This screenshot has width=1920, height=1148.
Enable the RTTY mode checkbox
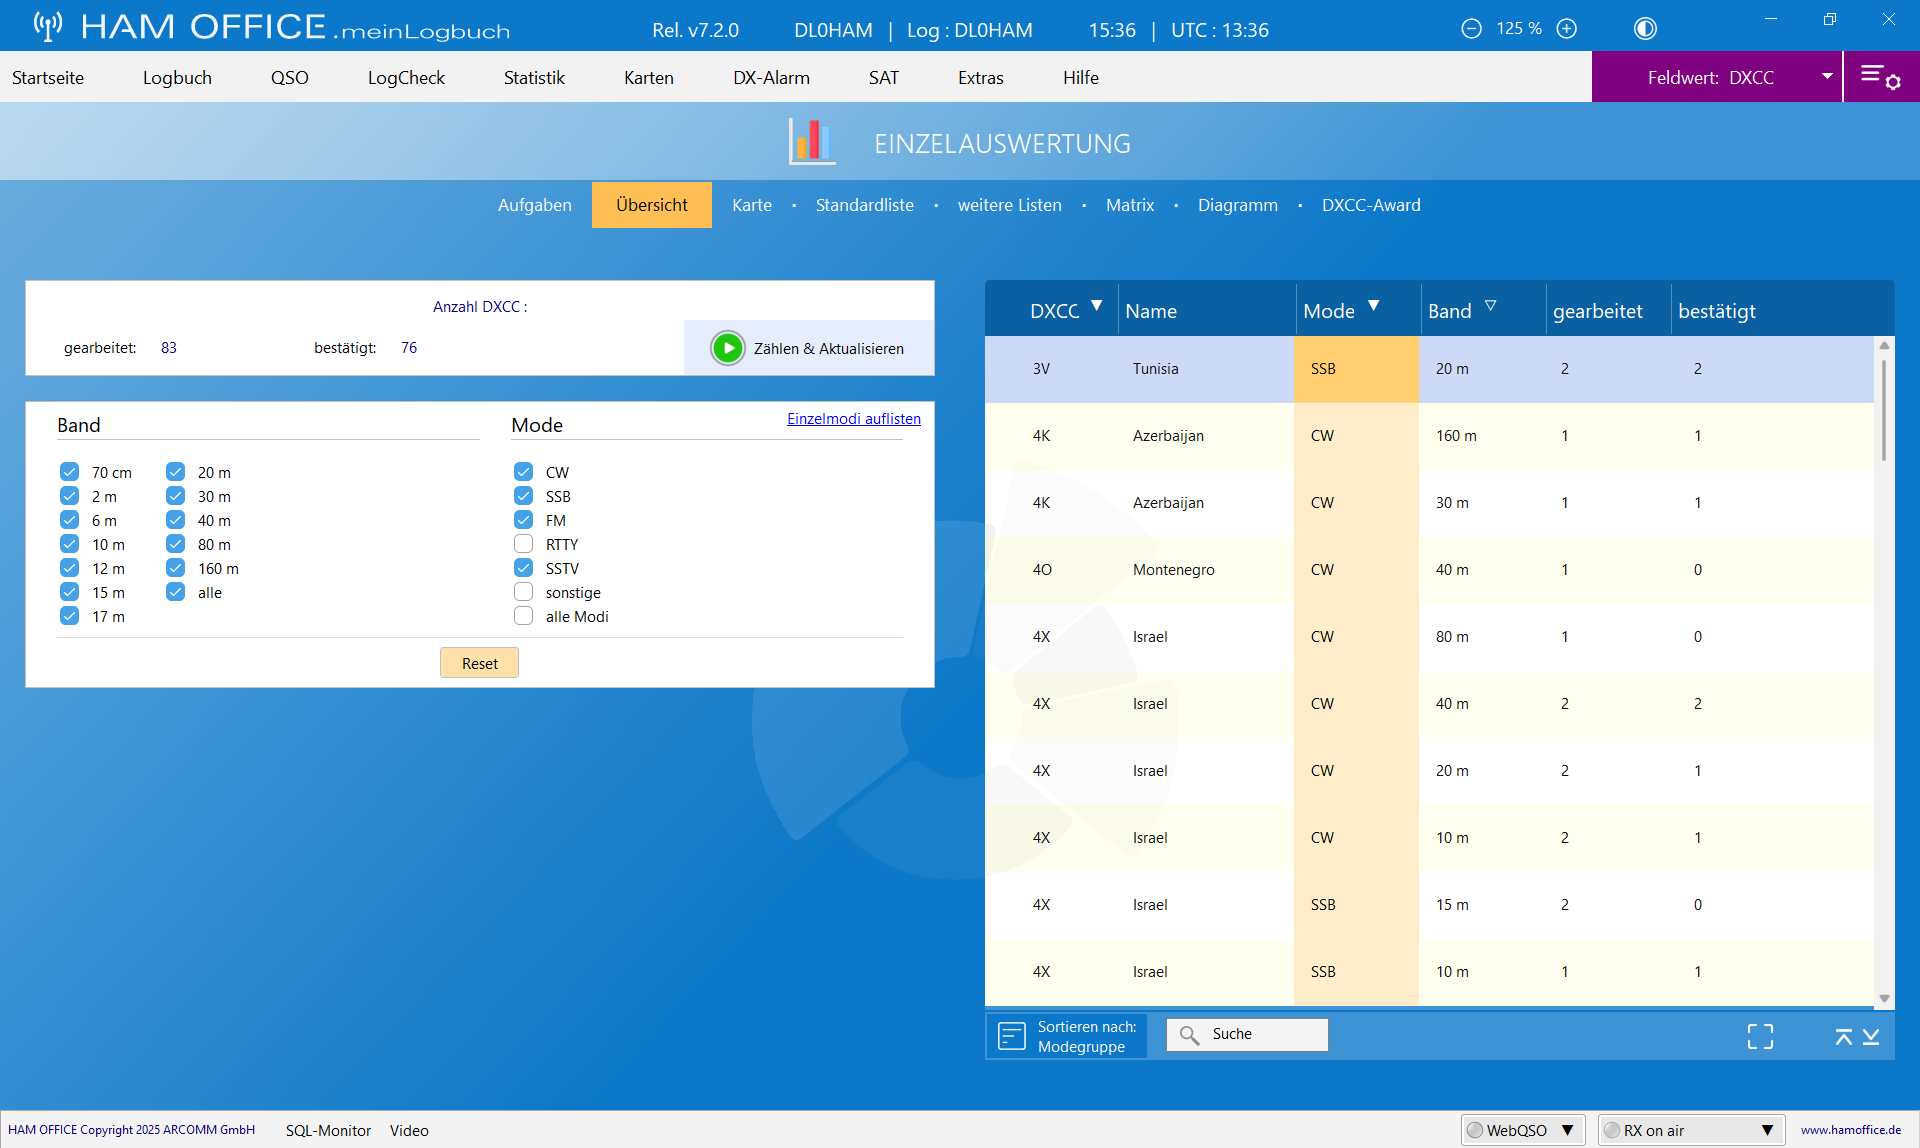click(524, 544)
